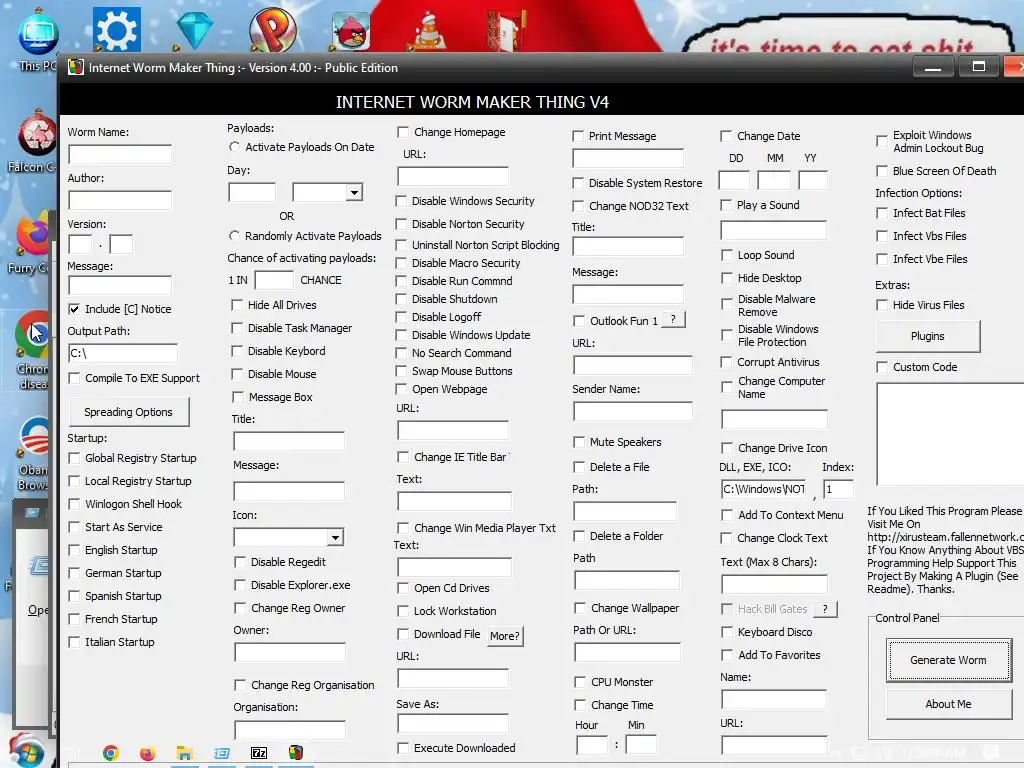Open Chrome from the taskbar
1024x768 pixels.
click(111, 753)
